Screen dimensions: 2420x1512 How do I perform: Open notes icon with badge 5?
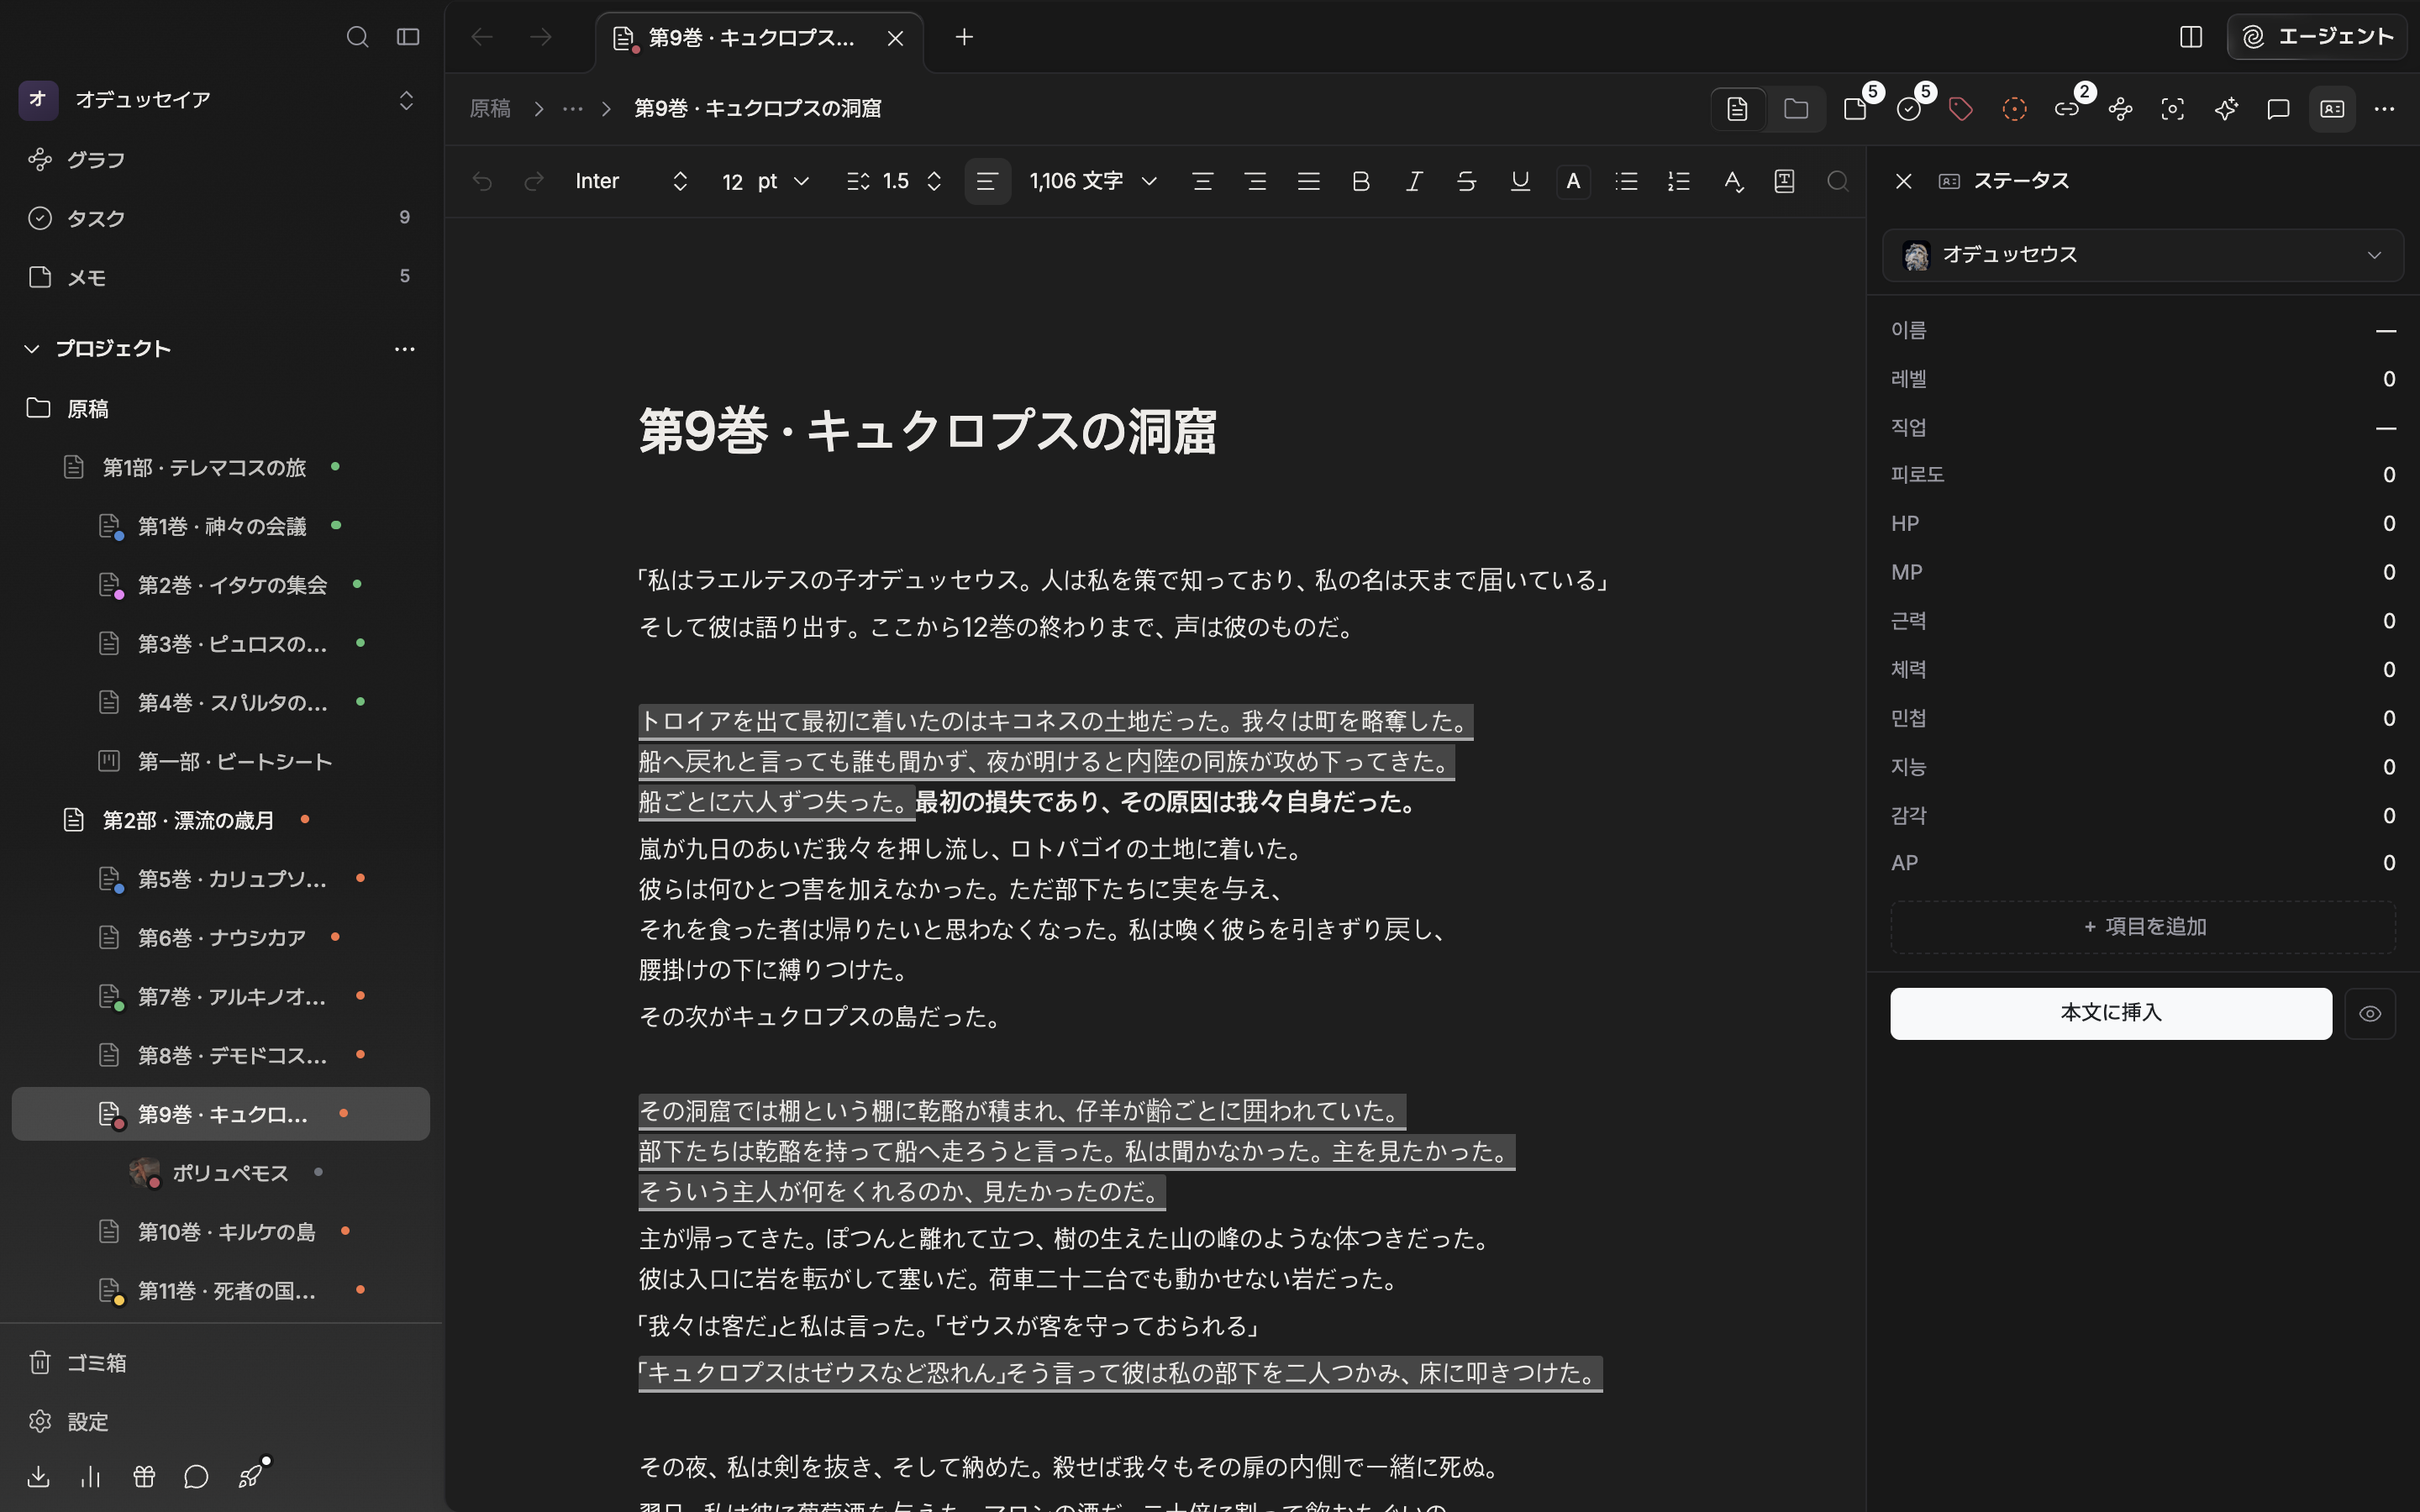[x=1856, y=109]
